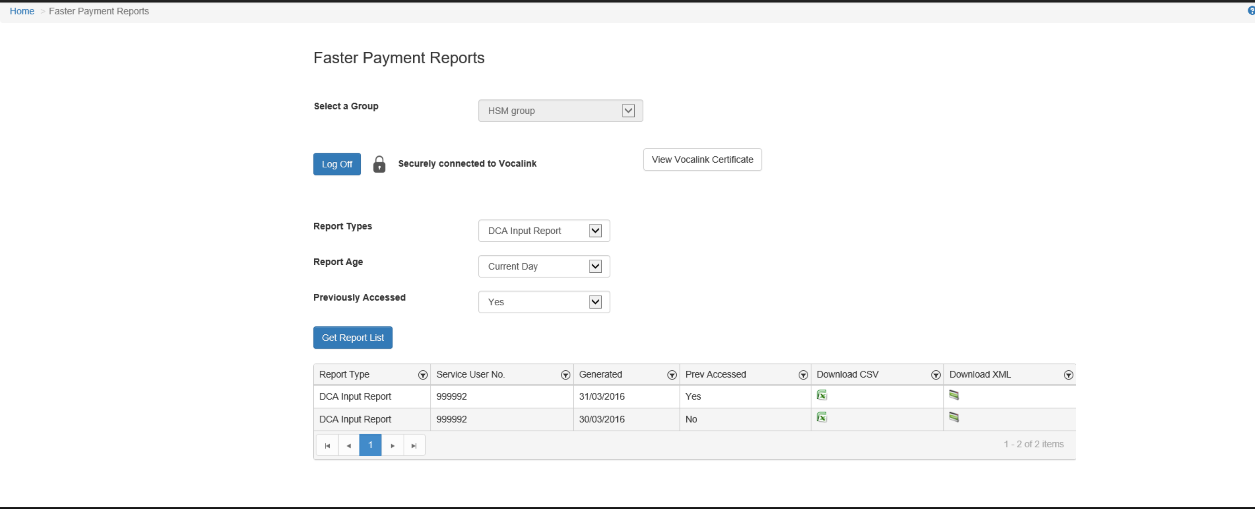Image resolution: width=1255 pixels, height=509 pixels.
Task: Open filter menu on Download CSV column
Action: (x=936, y=375)
